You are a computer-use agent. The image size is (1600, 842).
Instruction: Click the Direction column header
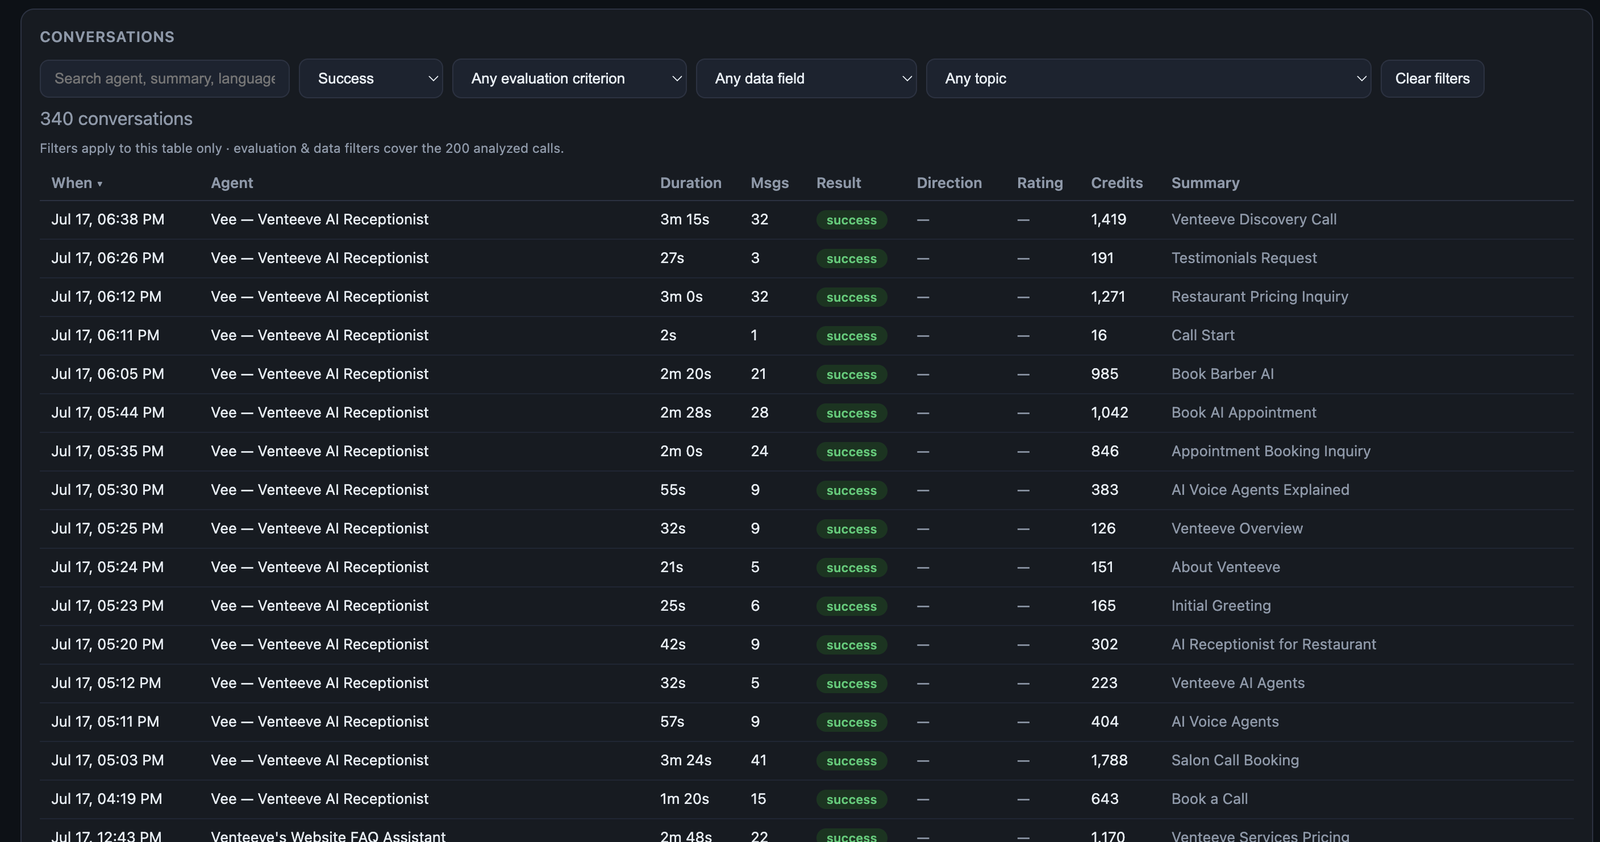point(949,183)
